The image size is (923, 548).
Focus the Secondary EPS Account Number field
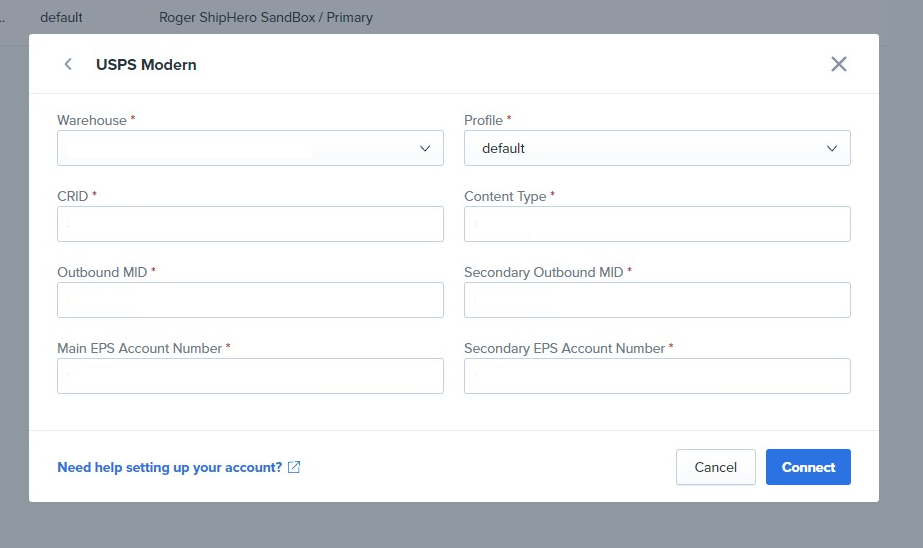[657, 376]
